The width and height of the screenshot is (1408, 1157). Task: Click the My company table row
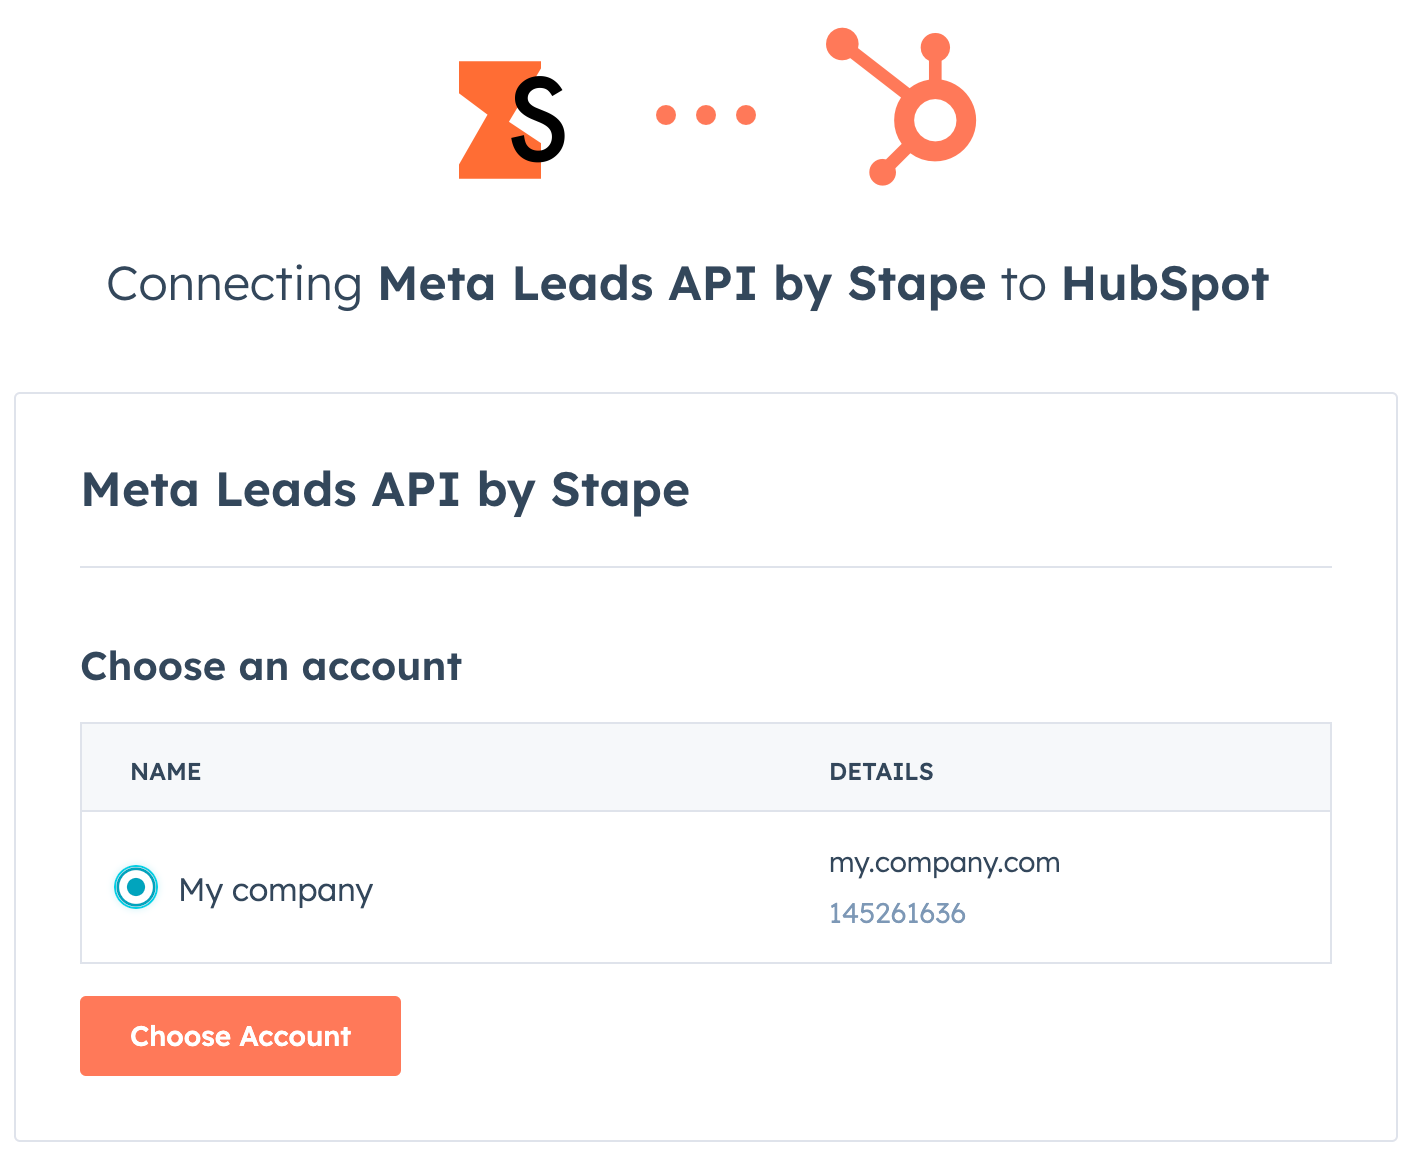pyautogui.click(x=706, y=887)
